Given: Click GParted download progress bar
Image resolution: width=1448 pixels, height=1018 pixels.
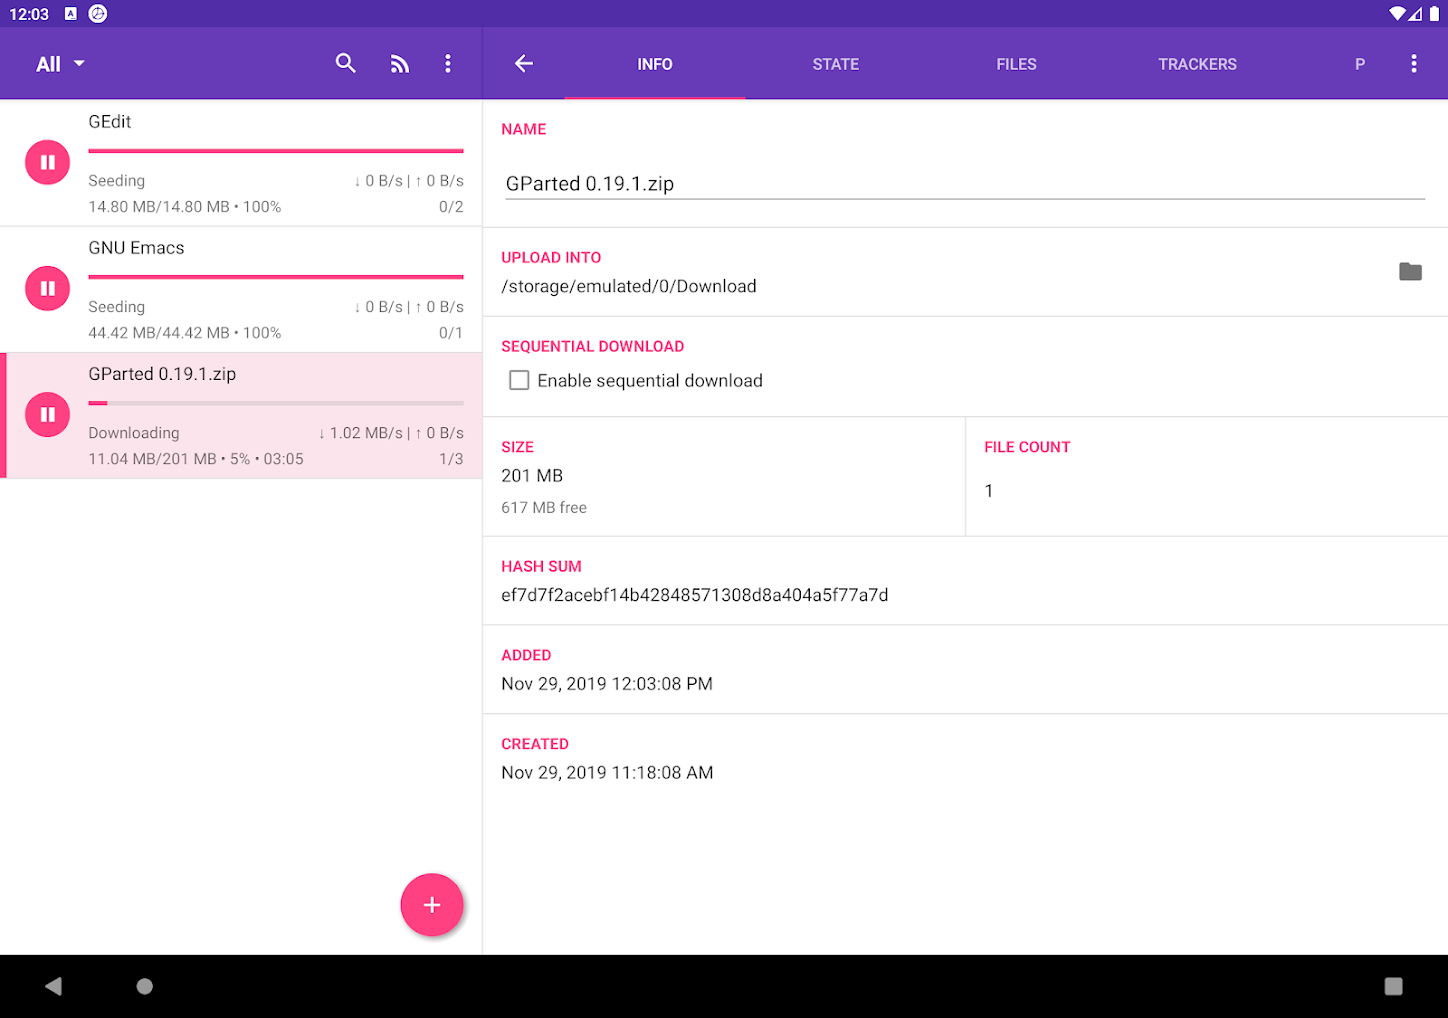Looking at the screenshot, I should (x=276, y=403).
